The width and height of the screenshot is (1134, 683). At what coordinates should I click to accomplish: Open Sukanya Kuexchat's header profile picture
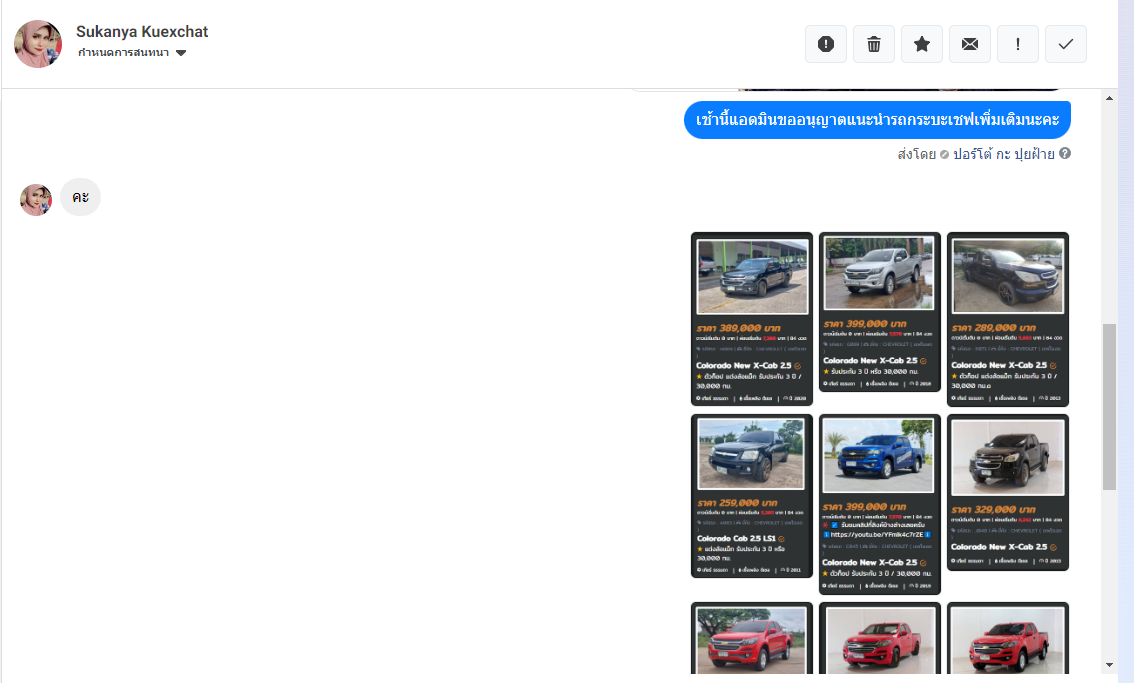(38, 44)
